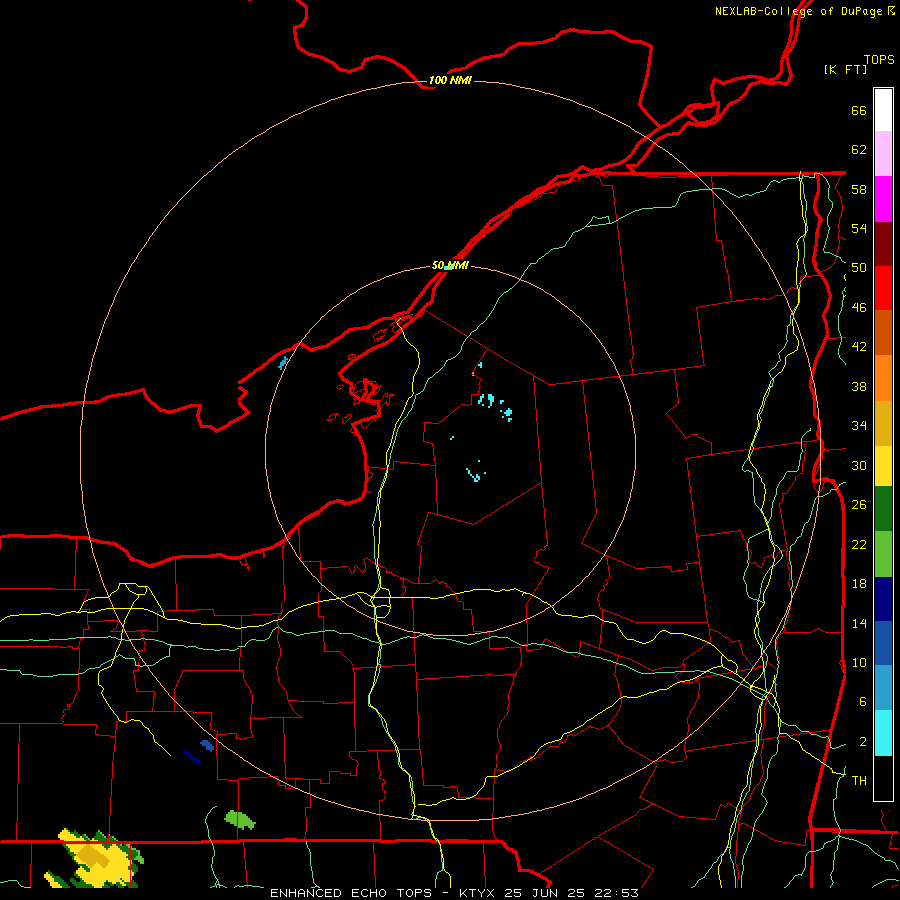Screen dimensions: 900x900
Task: Click the 50 legend value
Action: tap(859, 268)
